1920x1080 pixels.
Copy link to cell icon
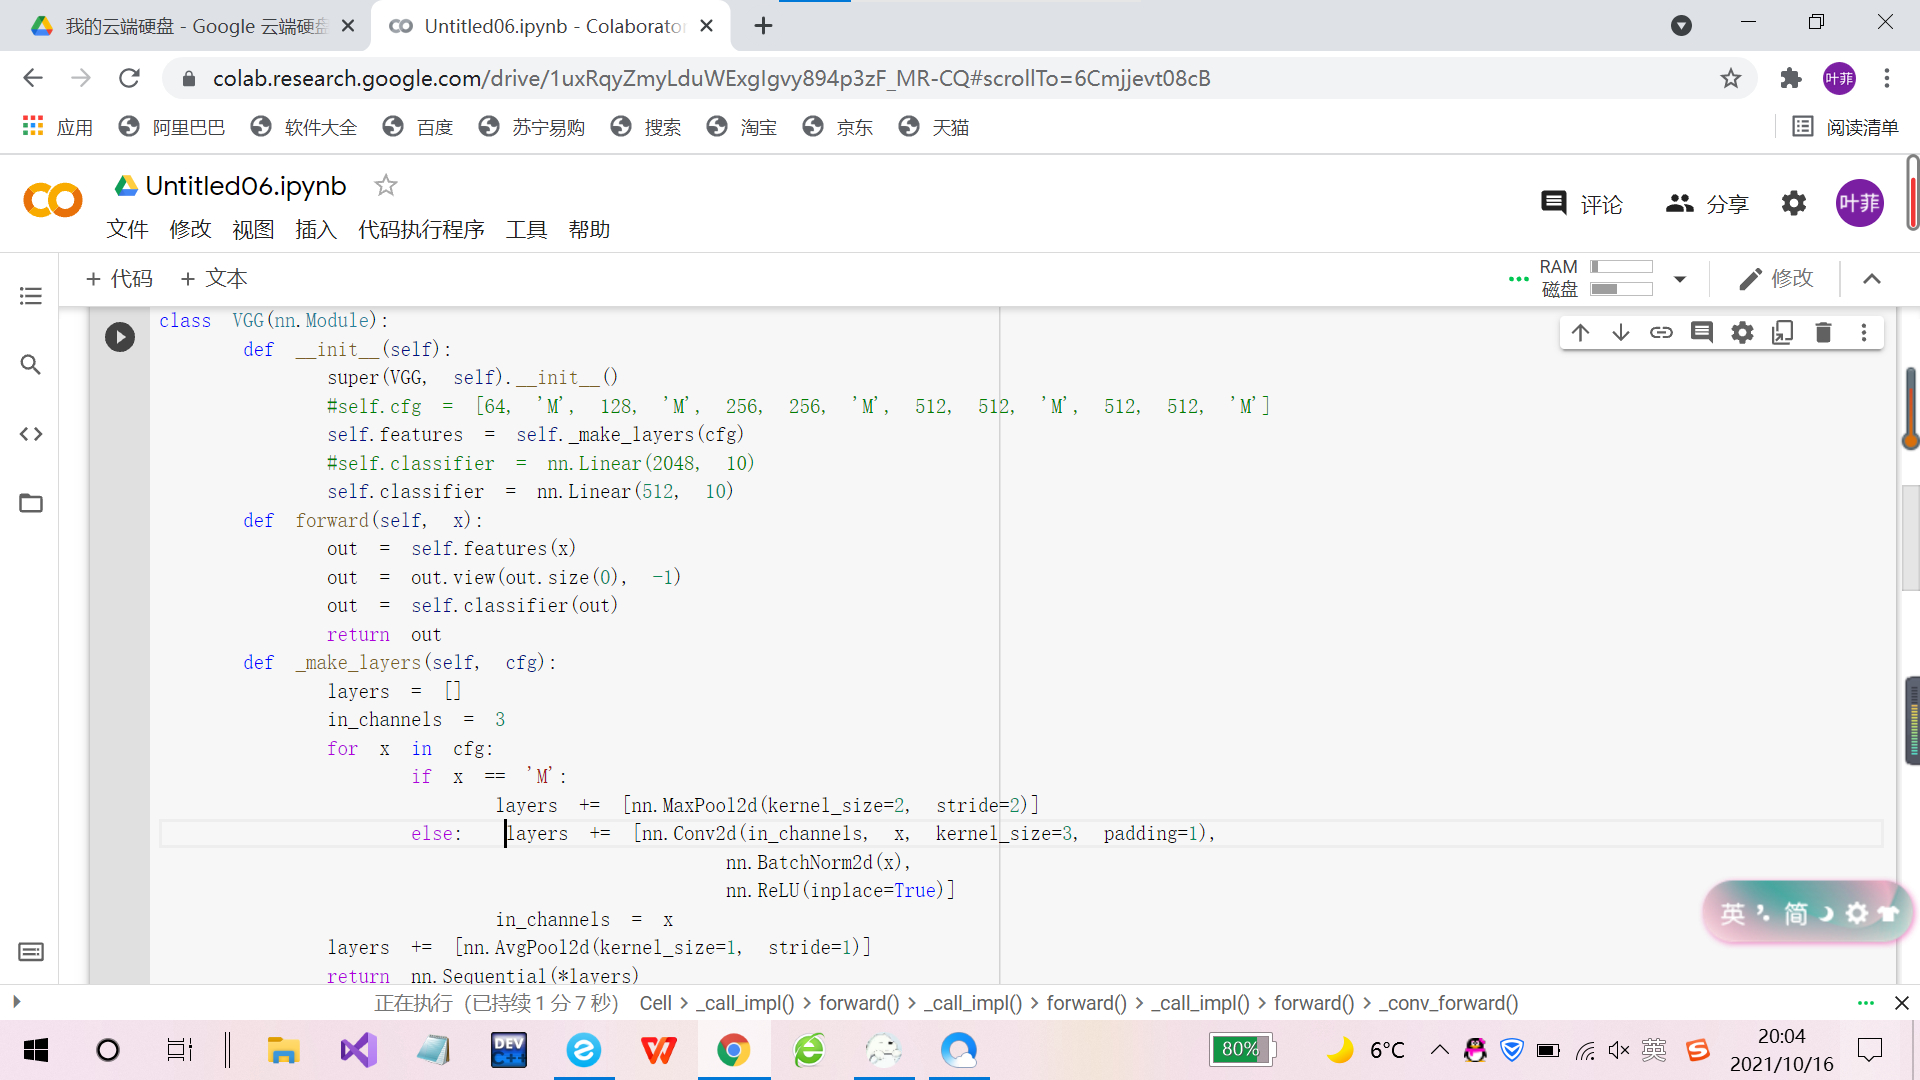[1661, 332]
